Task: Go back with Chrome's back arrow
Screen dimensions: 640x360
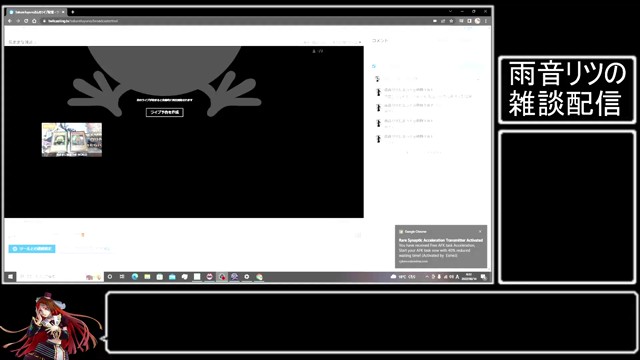Action: click(x=10, y=21)
